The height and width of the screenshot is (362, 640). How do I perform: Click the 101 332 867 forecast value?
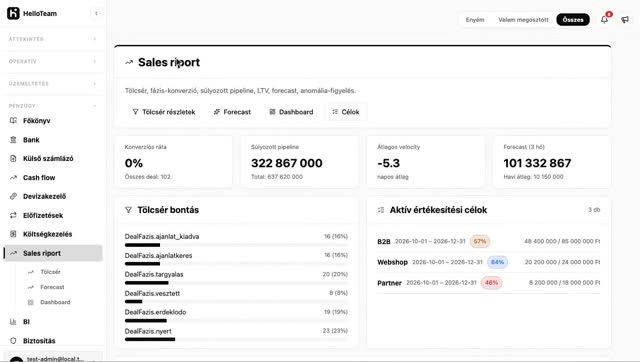pyautogui.click(x=537, y=163)
